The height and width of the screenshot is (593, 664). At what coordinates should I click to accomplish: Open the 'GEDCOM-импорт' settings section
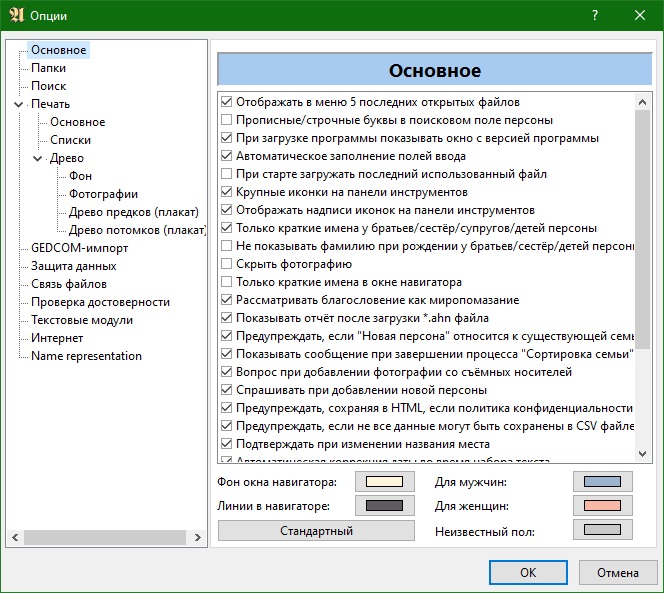coord(79,248)
